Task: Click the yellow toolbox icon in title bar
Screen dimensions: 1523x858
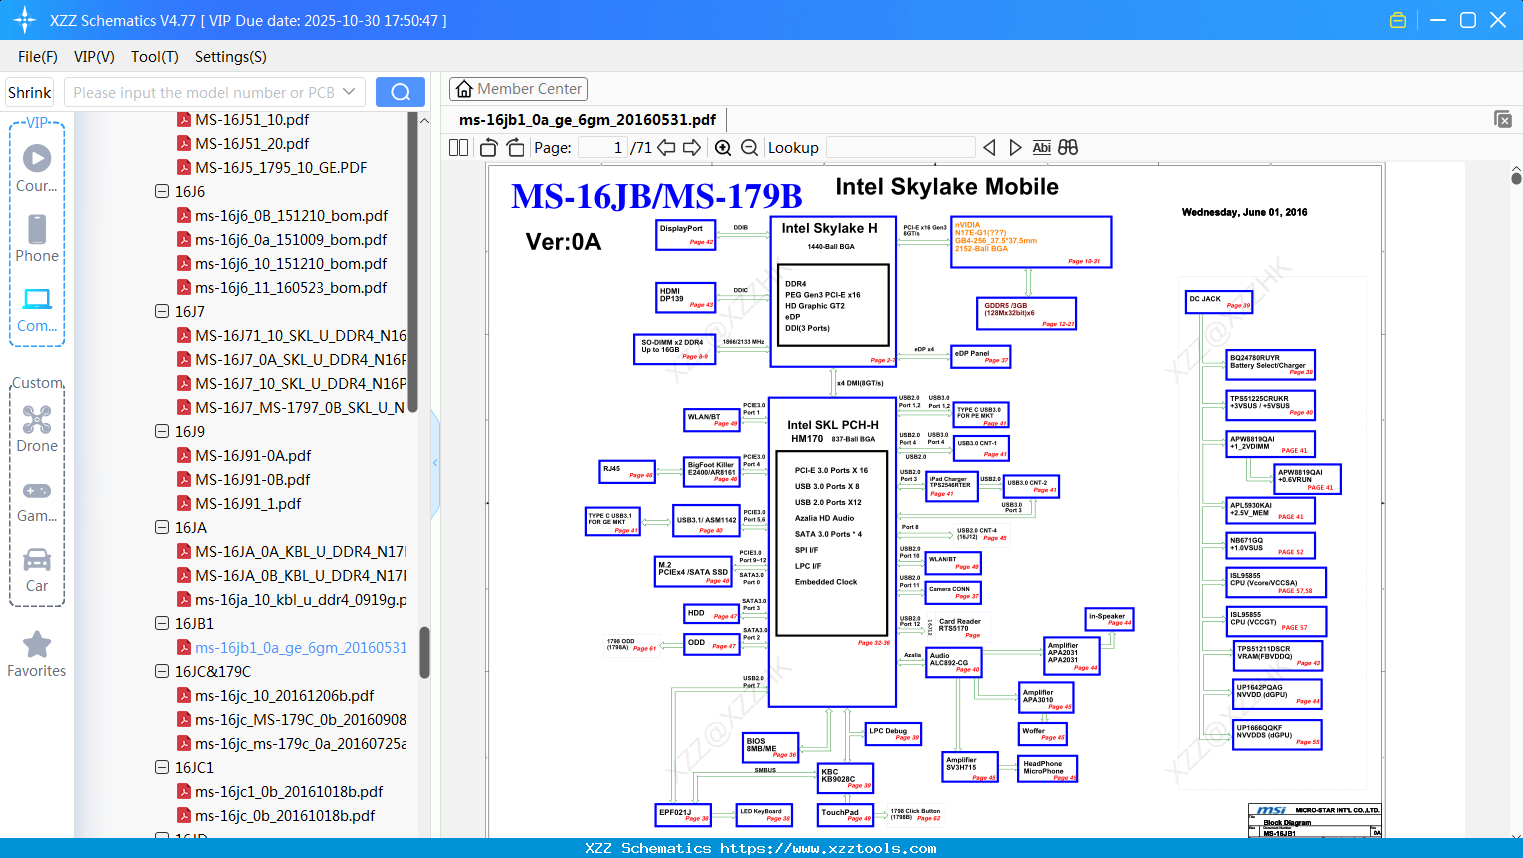Action: [1398, 20]
